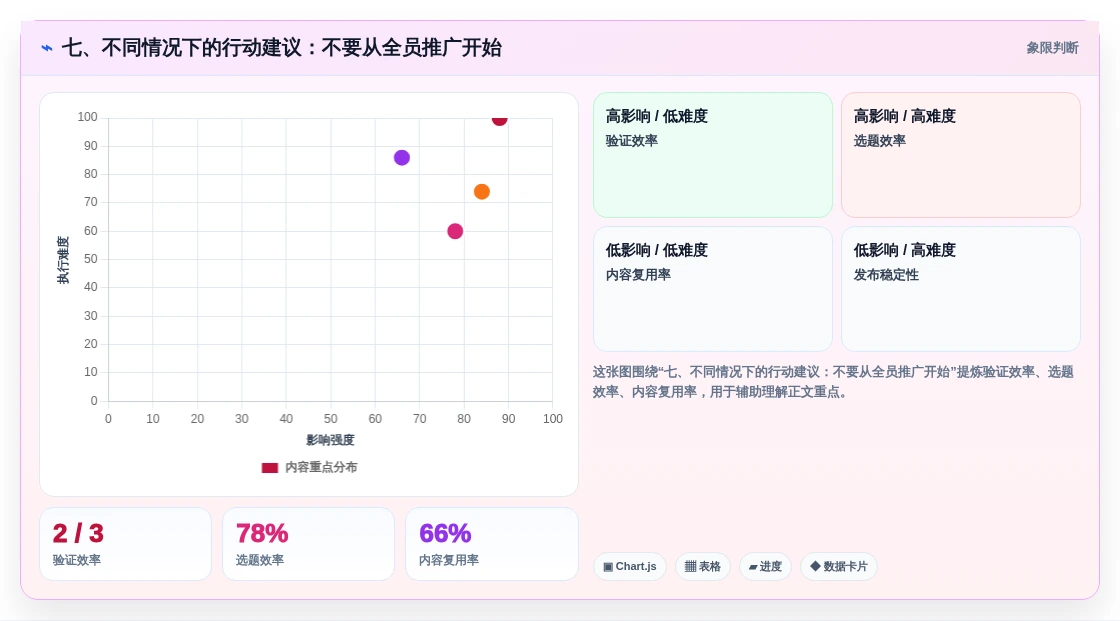The width and height of the screenshot is (1120, 621).
Task: Click the 表格 tag chip
Action: (x=703, y=567)
